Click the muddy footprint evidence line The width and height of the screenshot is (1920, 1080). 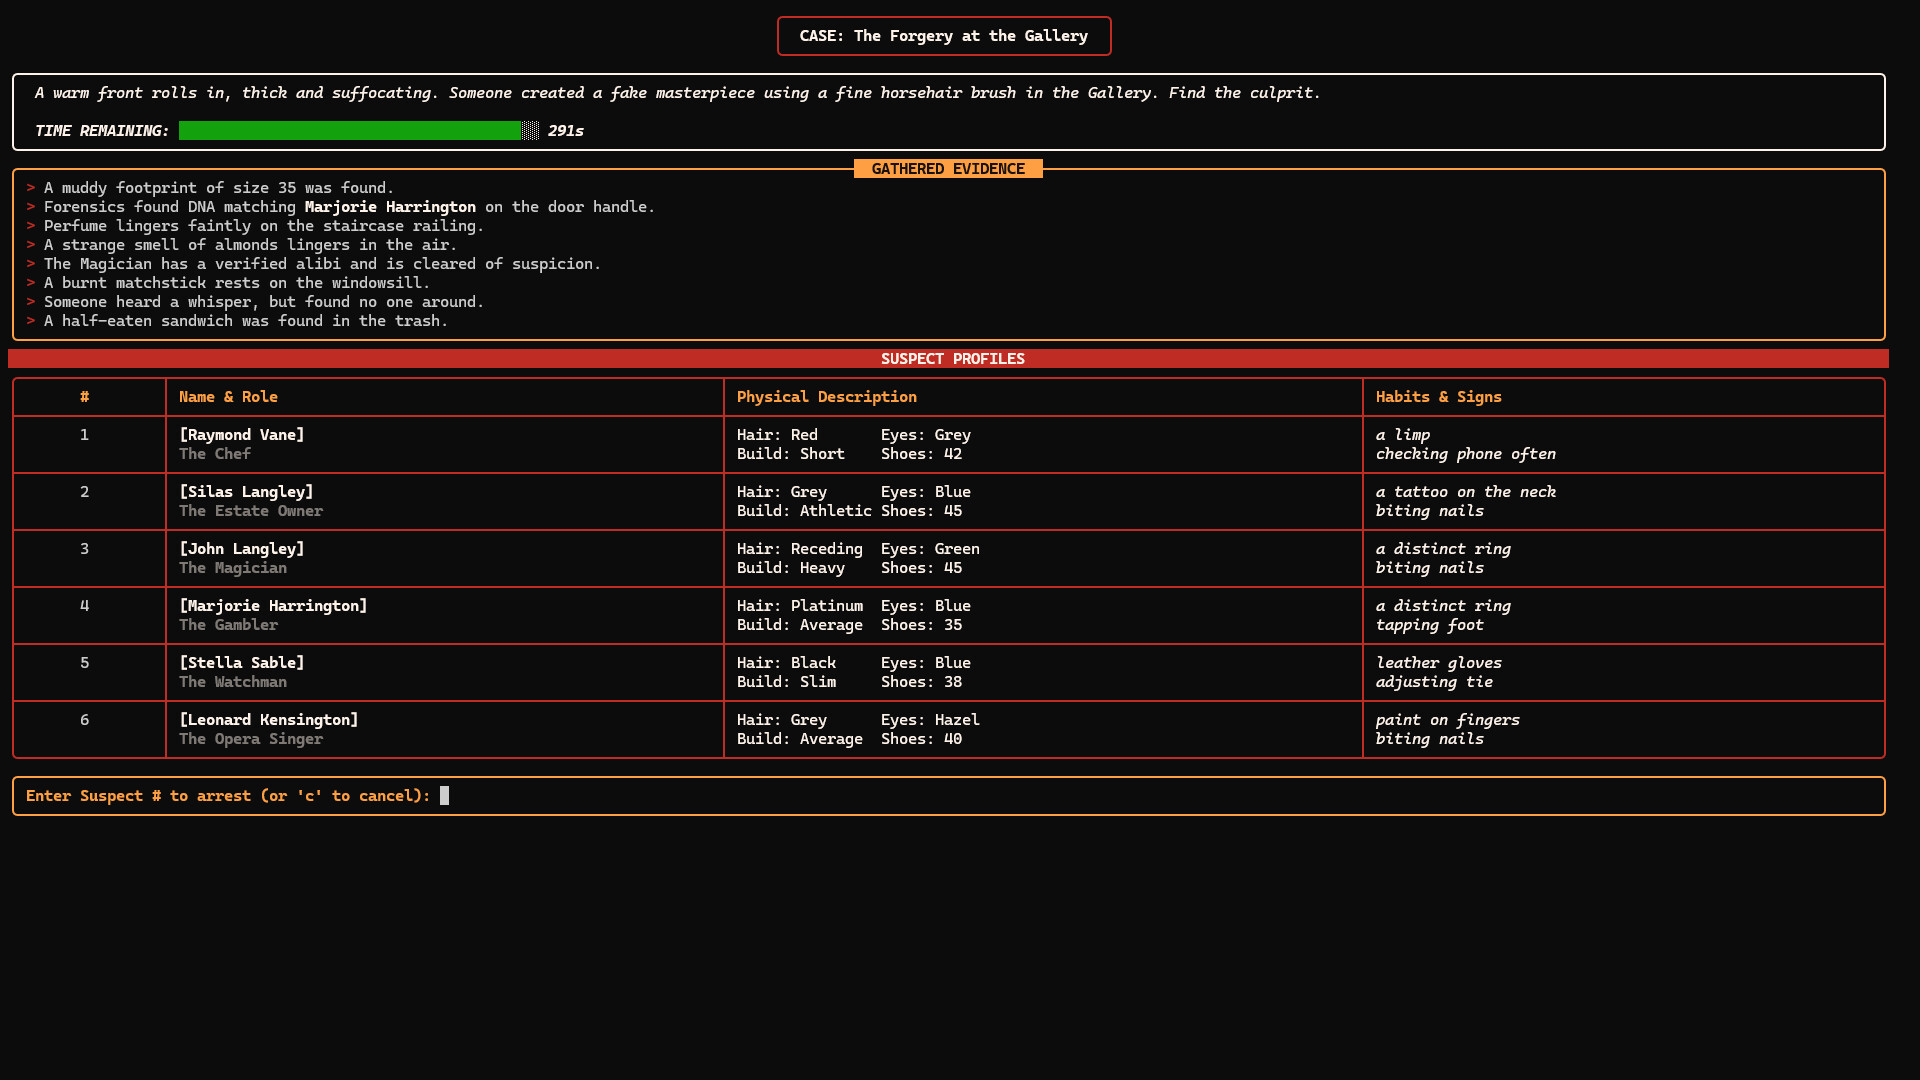point(218,187)
